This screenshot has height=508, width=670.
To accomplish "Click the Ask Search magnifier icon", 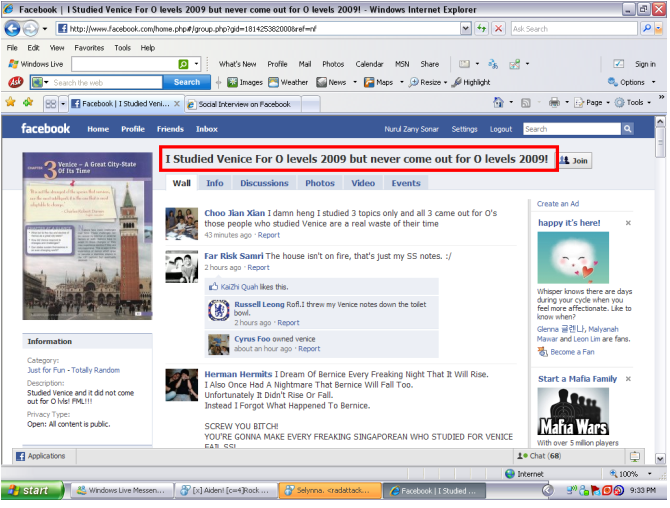I will [x=647, y=29].
